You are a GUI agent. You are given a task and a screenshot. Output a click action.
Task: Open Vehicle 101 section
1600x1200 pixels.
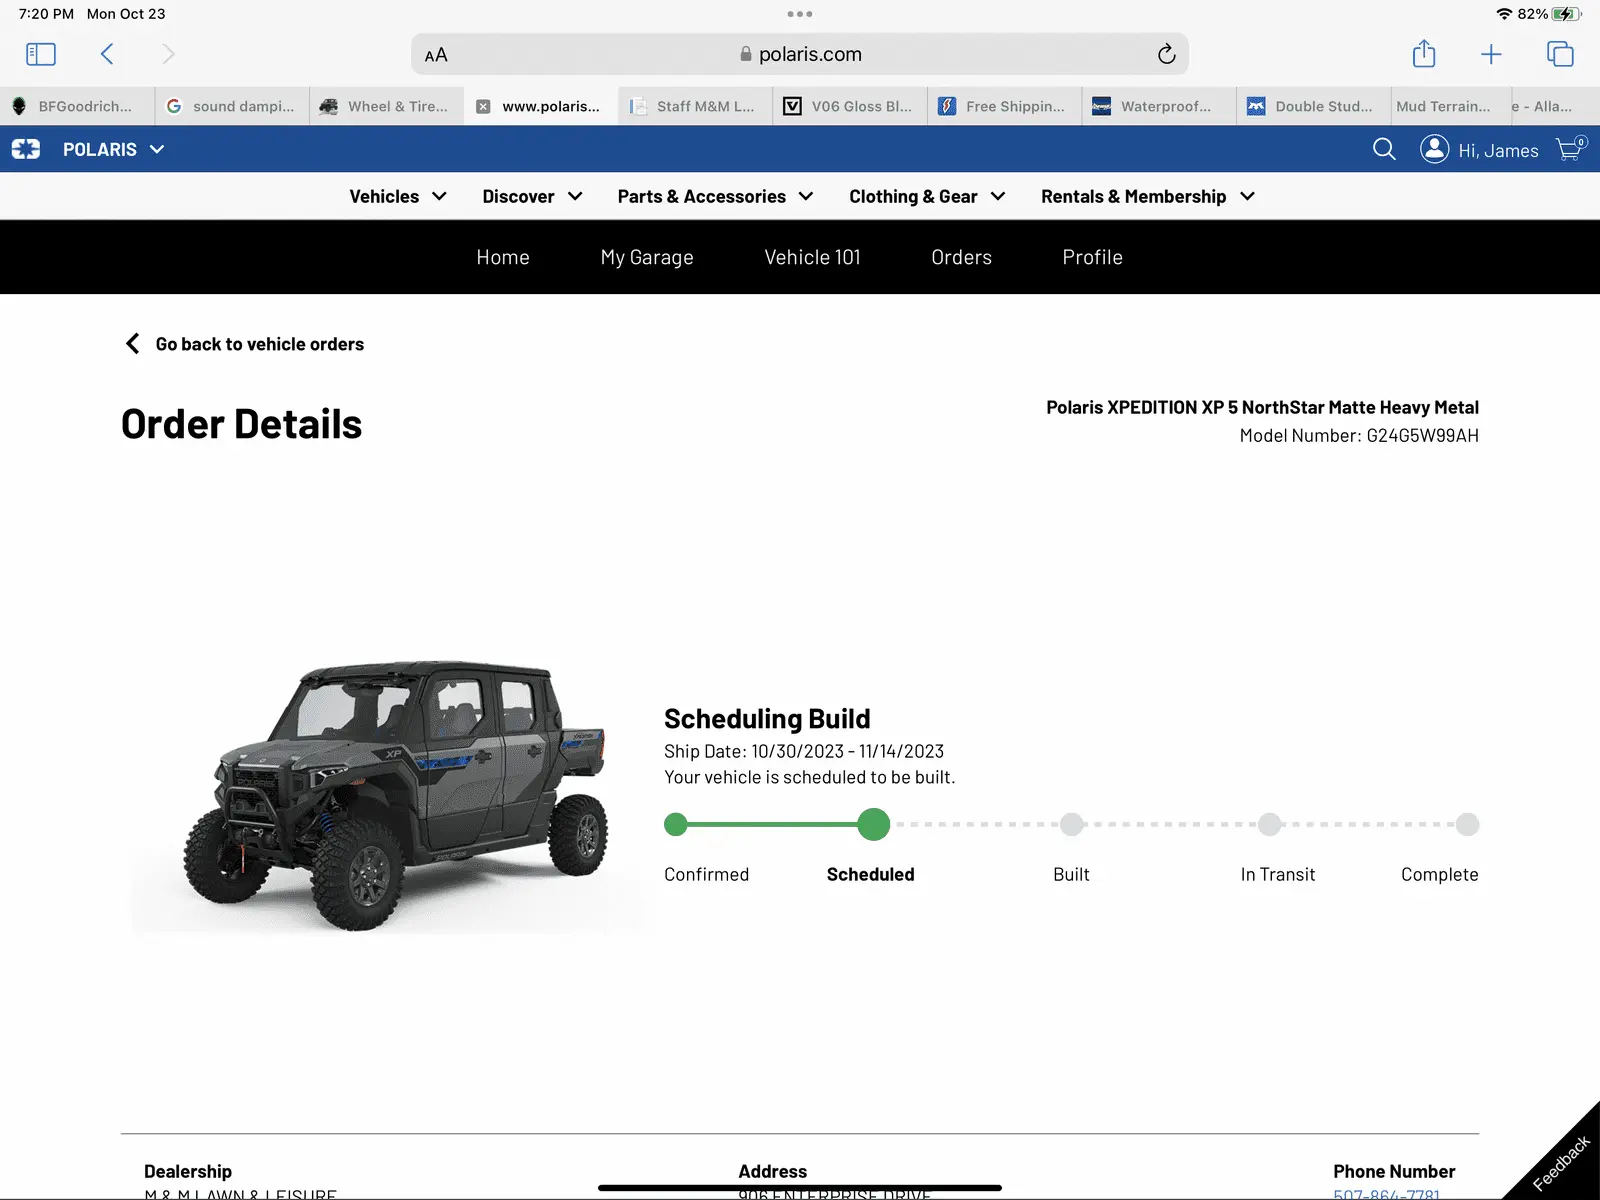click(x=812, y=257)
